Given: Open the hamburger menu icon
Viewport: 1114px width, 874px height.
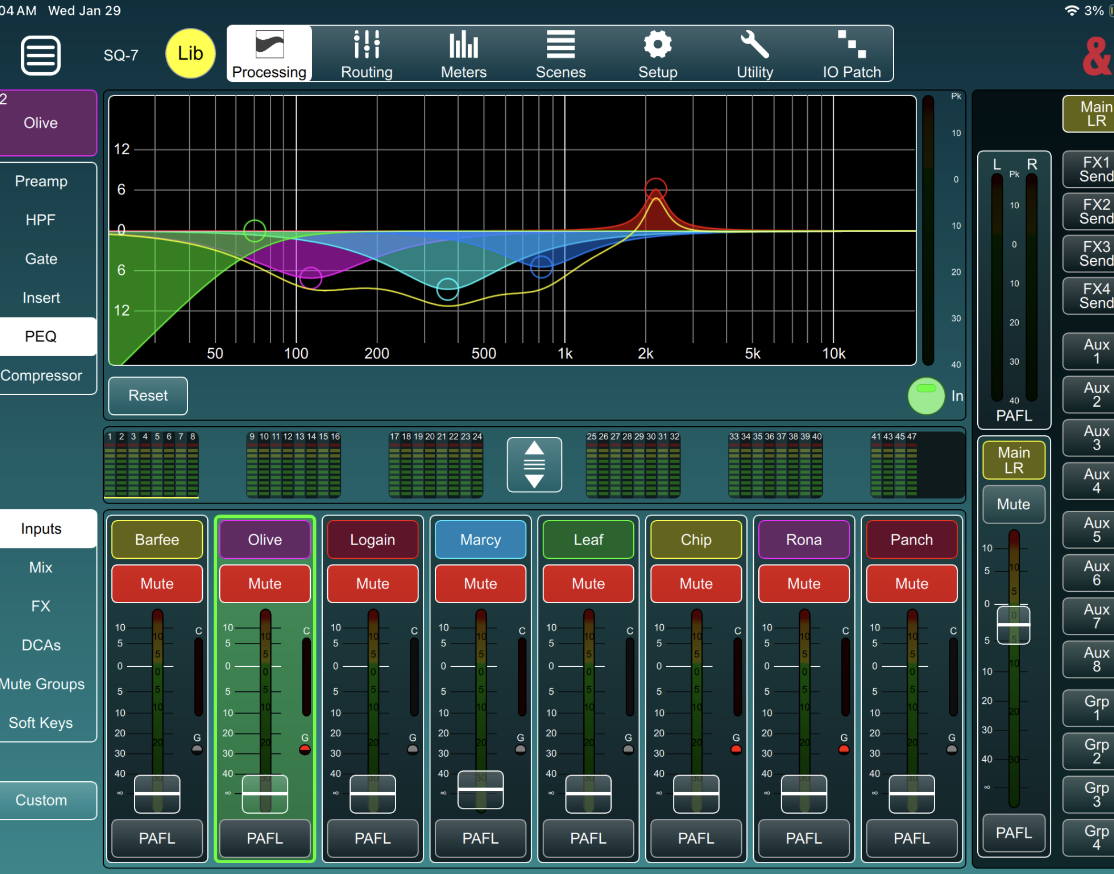Looking at the screenshot, I should (40, 55).
